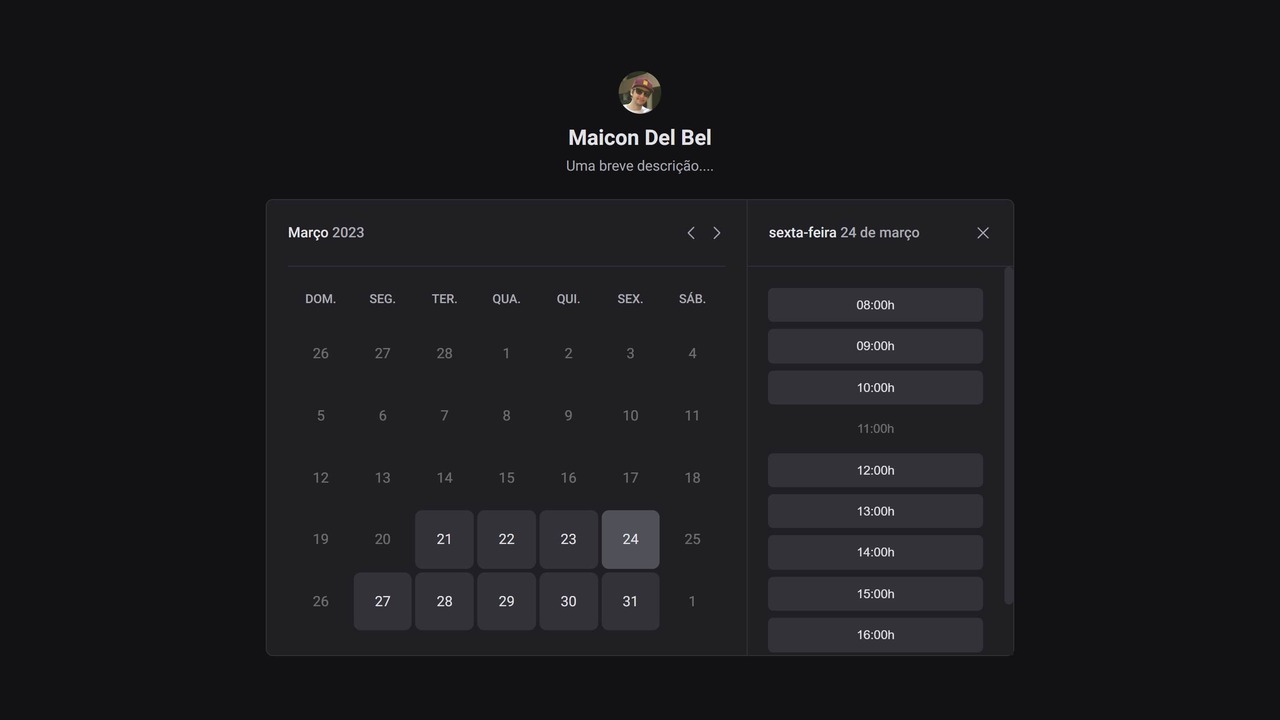Choose the highlighted day 24
Viewport: 1280px width, 720px height.
630,539
